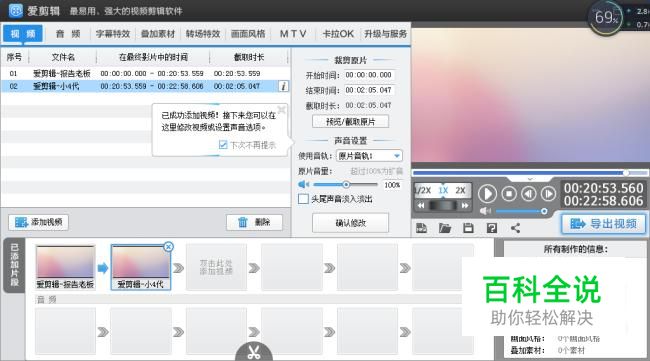Click the 在最终影片中的时间 column header
The width and height of the screenshot is (650, 361).
[153, 57]
